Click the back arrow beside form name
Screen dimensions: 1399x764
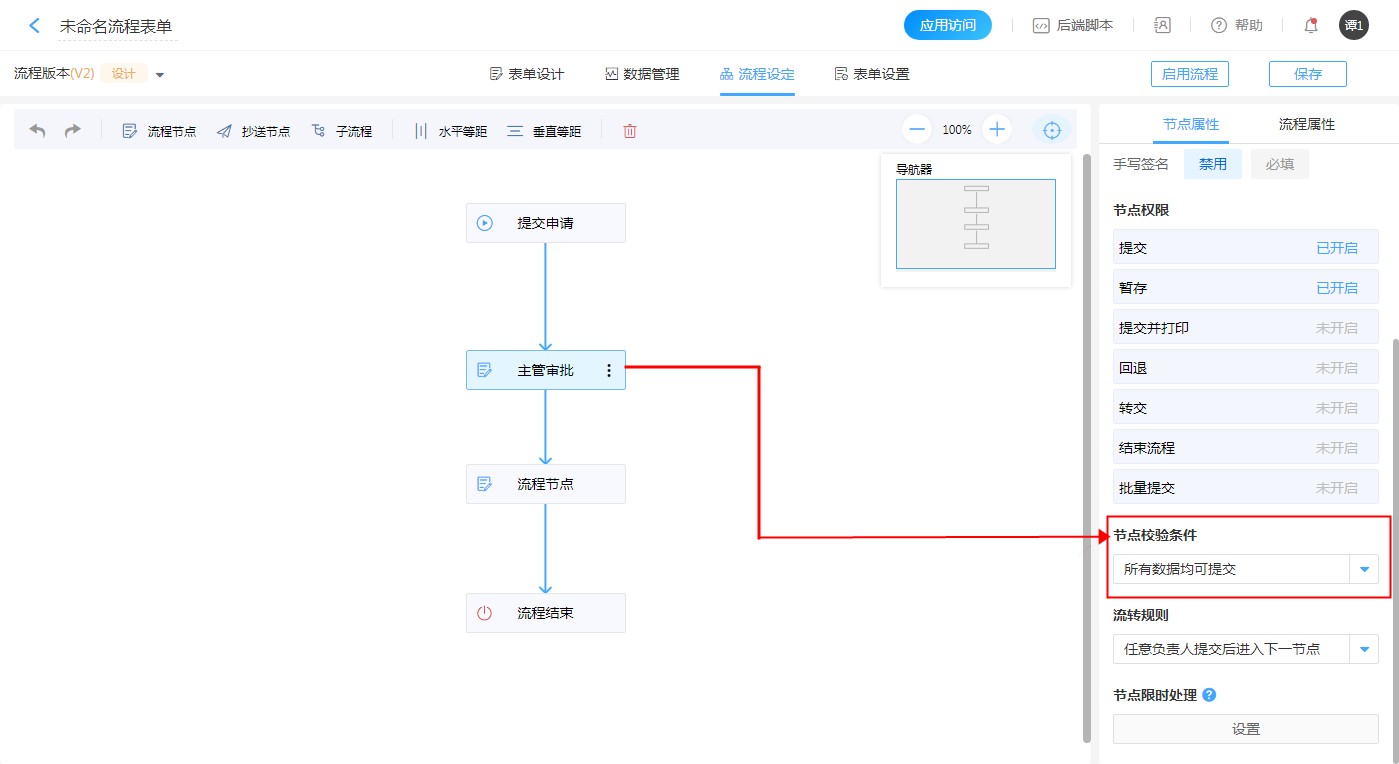click(x=35, y=26)
